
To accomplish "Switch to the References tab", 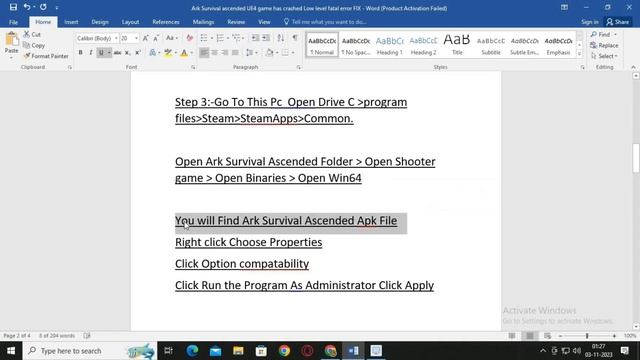I will (x=166, y=22).
